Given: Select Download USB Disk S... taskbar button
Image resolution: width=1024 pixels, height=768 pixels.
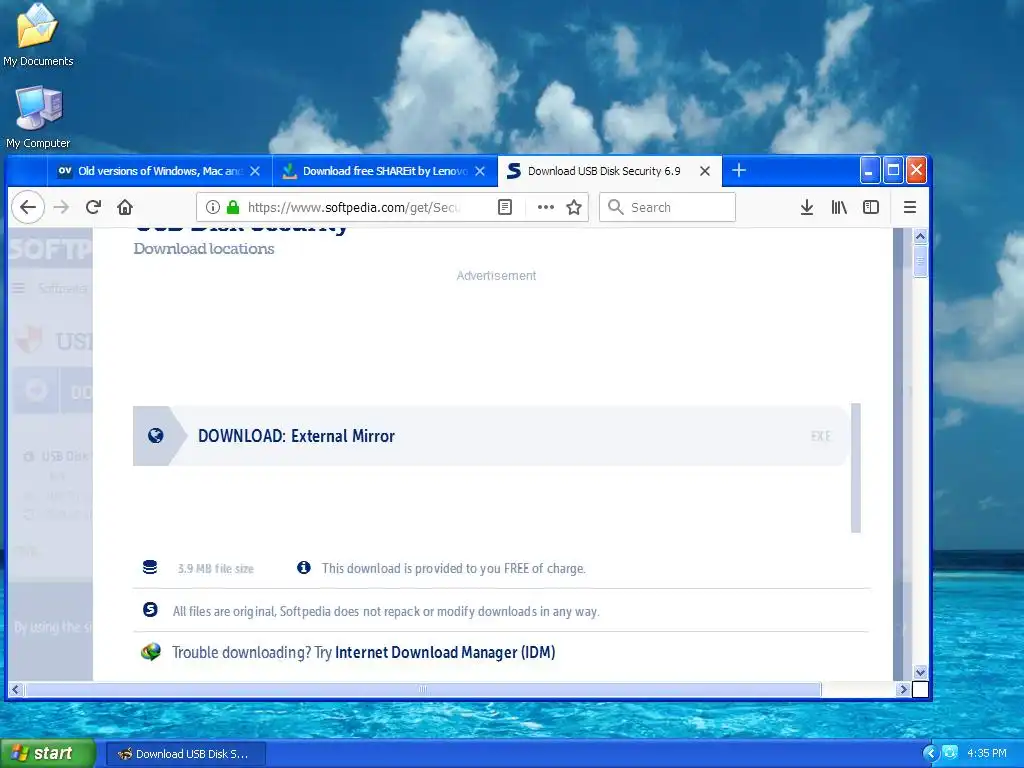Looking at the screenshot, I should pyautogui.click(x=185, y=754).
